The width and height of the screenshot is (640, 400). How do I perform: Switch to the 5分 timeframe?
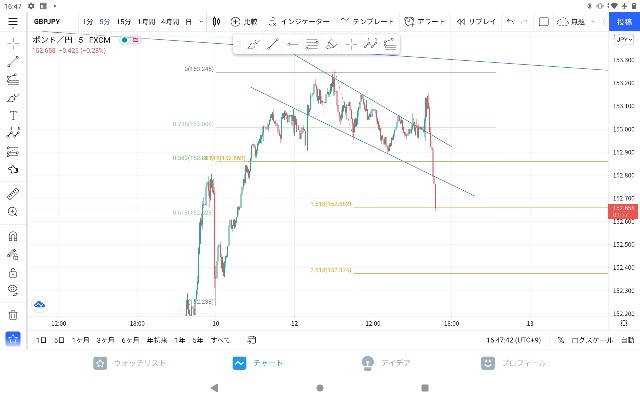click(105, 22)
